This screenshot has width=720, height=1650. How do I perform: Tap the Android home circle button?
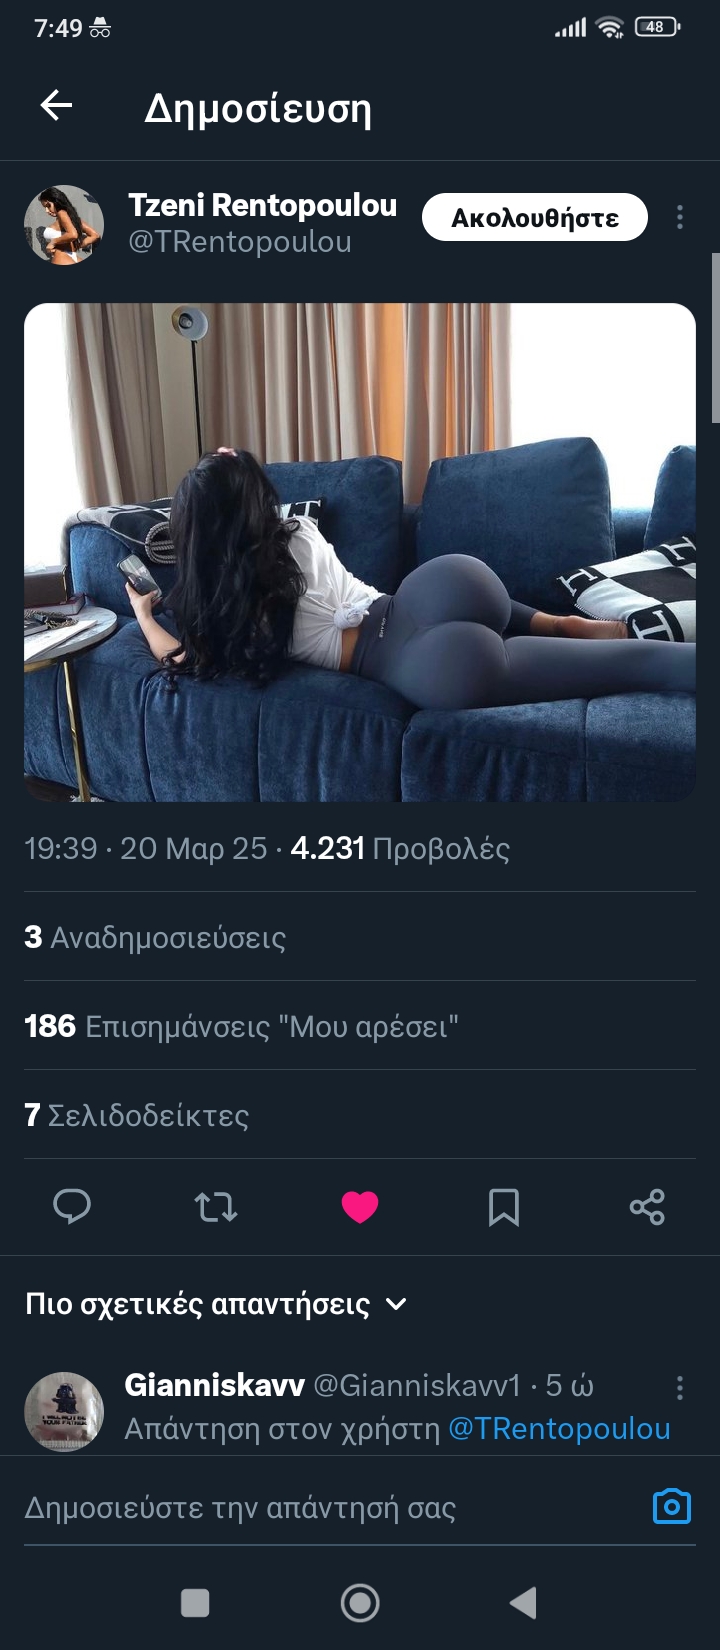[x=360, y=1603]
